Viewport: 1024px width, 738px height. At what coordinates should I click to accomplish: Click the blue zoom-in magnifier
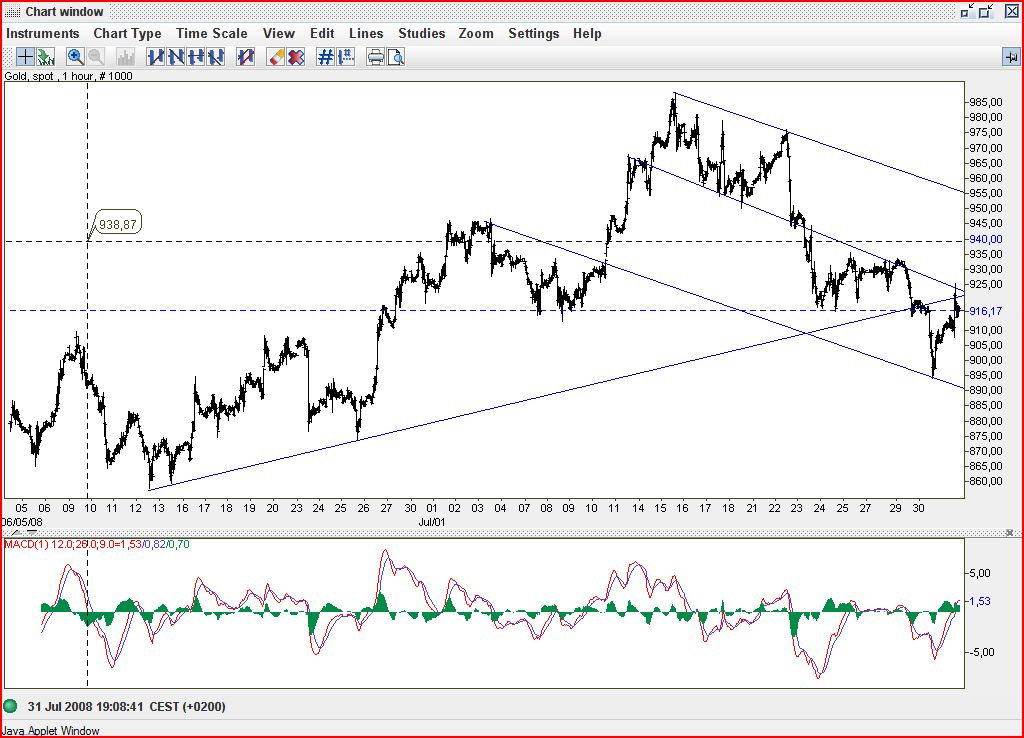75,57
